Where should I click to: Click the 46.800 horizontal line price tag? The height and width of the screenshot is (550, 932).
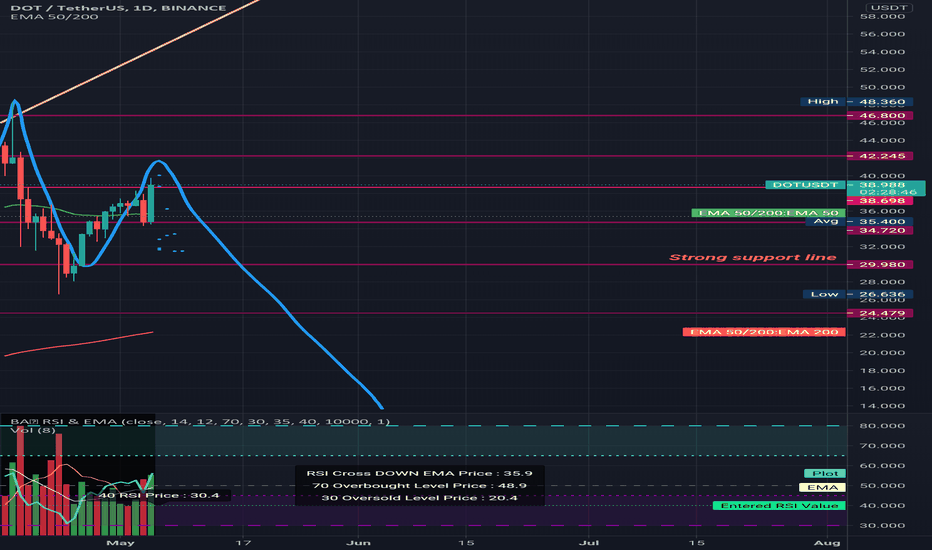(x=882, y=116)
